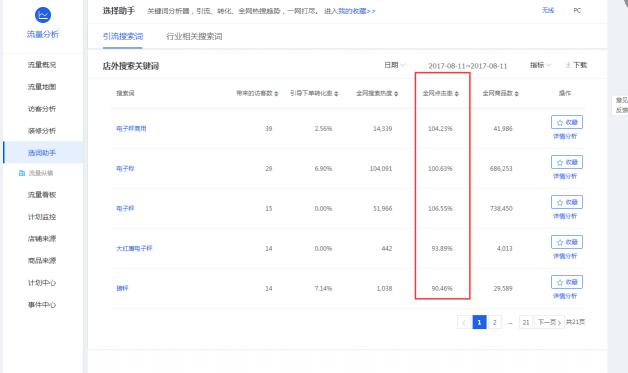Sort by 全网点击率 column arrows
Viewport: 628px width, 373px height.
[457, 94]
